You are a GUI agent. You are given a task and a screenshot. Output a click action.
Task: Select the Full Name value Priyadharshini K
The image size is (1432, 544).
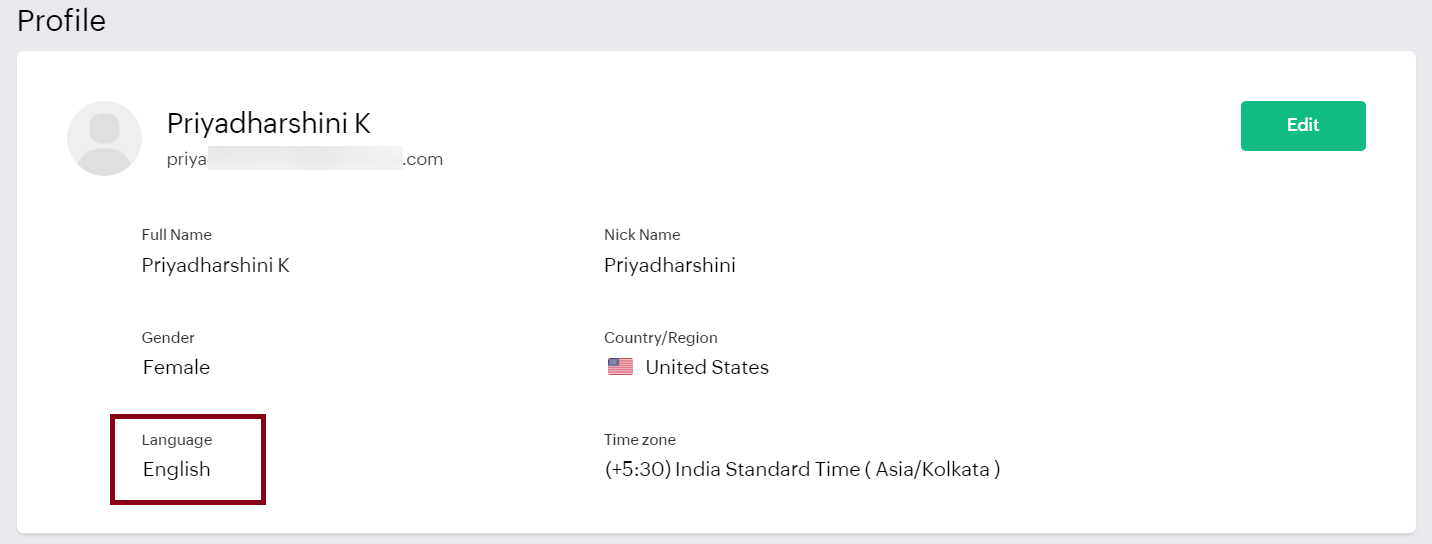[x=215, y=265]
